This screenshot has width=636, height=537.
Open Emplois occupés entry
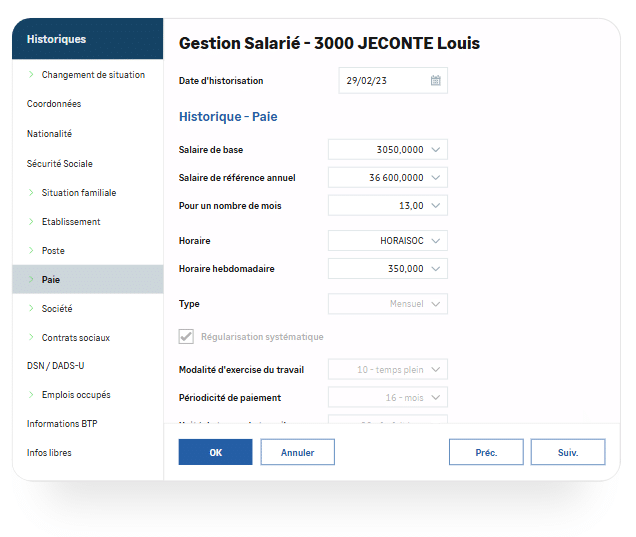pyautogui.click(x=76, y=395)
